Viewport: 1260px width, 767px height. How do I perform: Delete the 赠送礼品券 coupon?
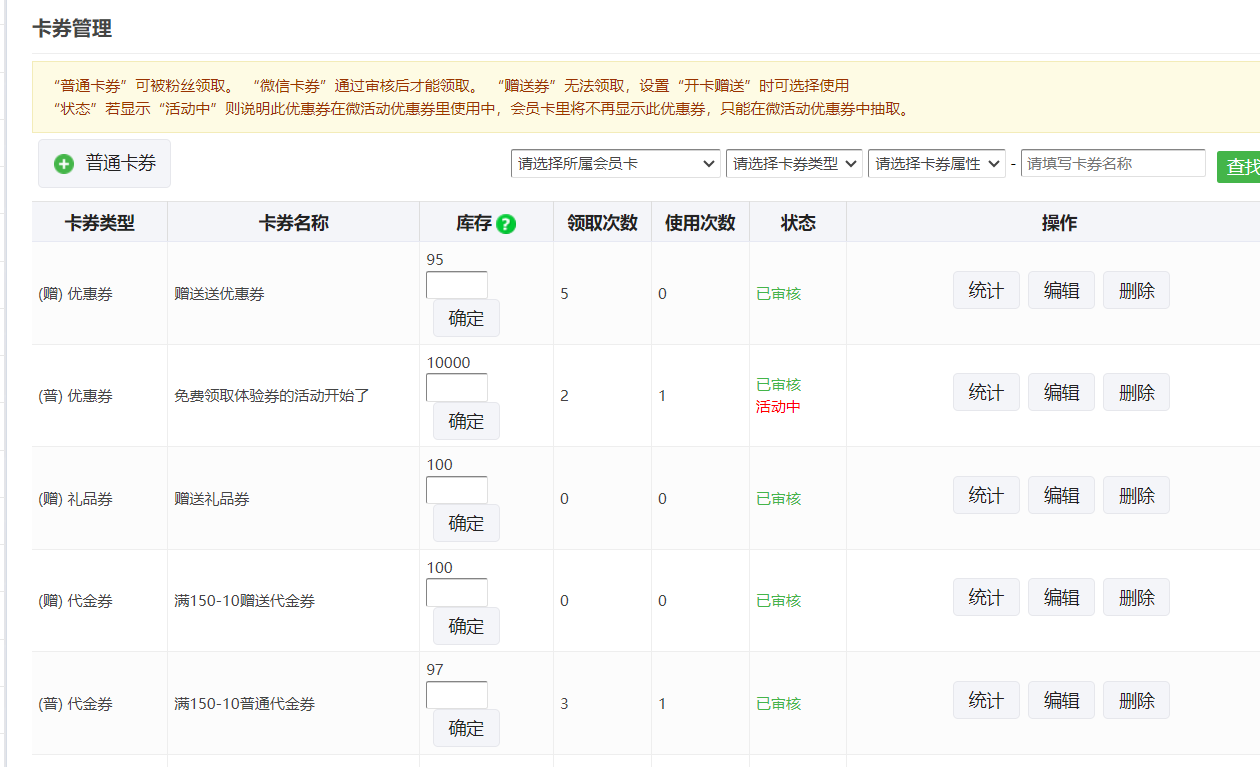pos(1136,495)
